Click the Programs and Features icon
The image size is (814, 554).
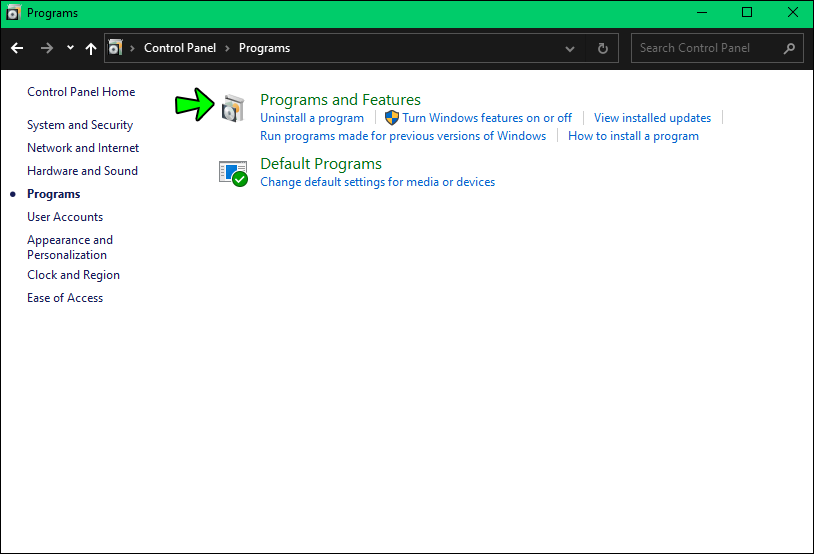pyautogui.click(x=233, y=108)
